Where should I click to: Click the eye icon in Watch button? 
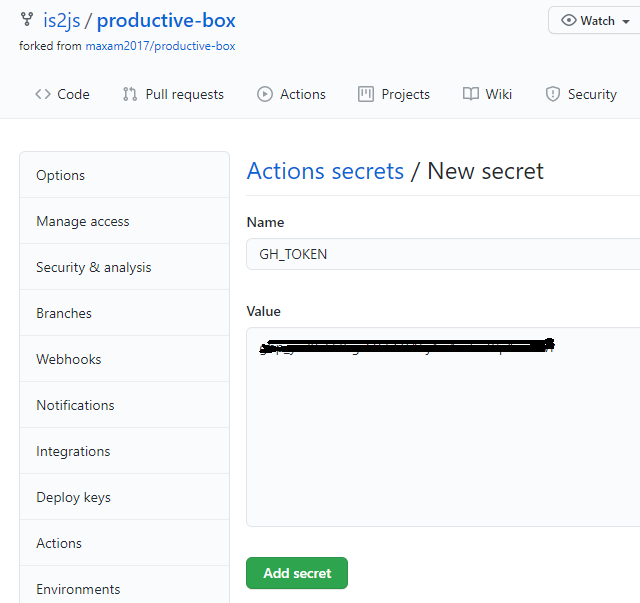[x=569, y=20]
